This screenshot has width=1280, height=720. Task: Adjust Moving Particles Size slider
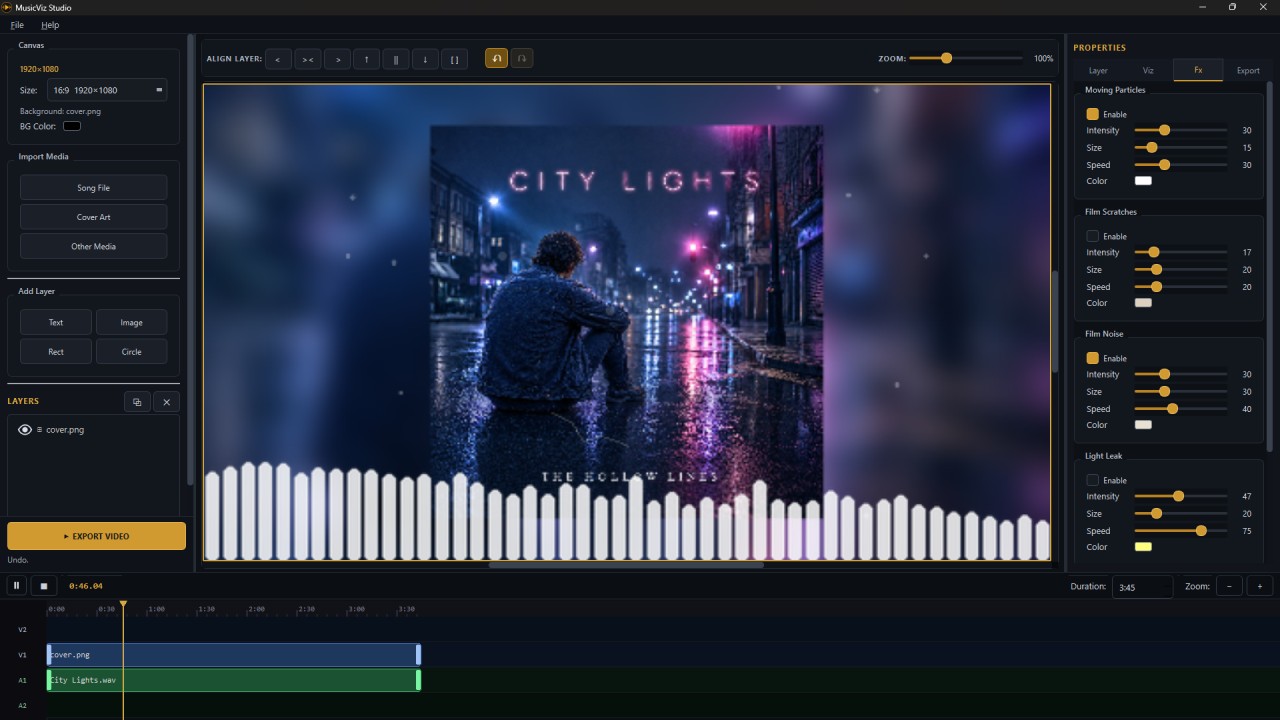pos(1181,148)
